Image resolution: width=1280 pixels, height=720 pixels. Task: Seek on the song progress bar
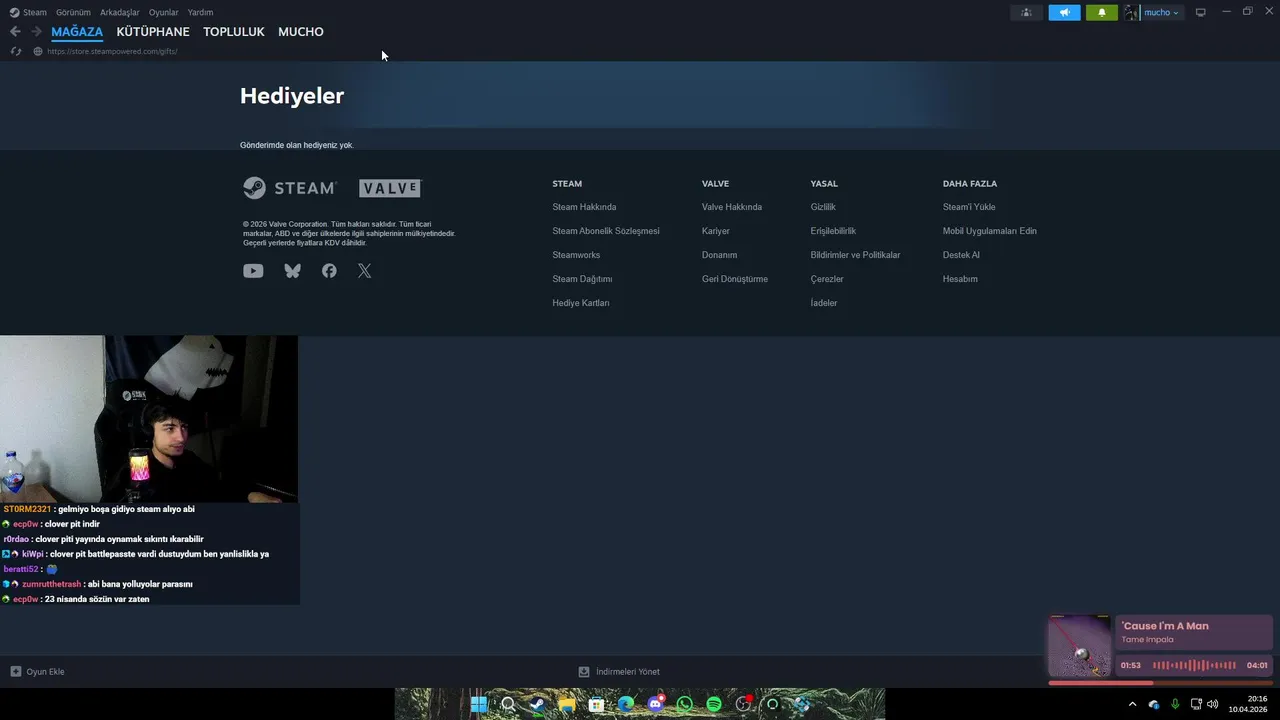(1160, 683)
